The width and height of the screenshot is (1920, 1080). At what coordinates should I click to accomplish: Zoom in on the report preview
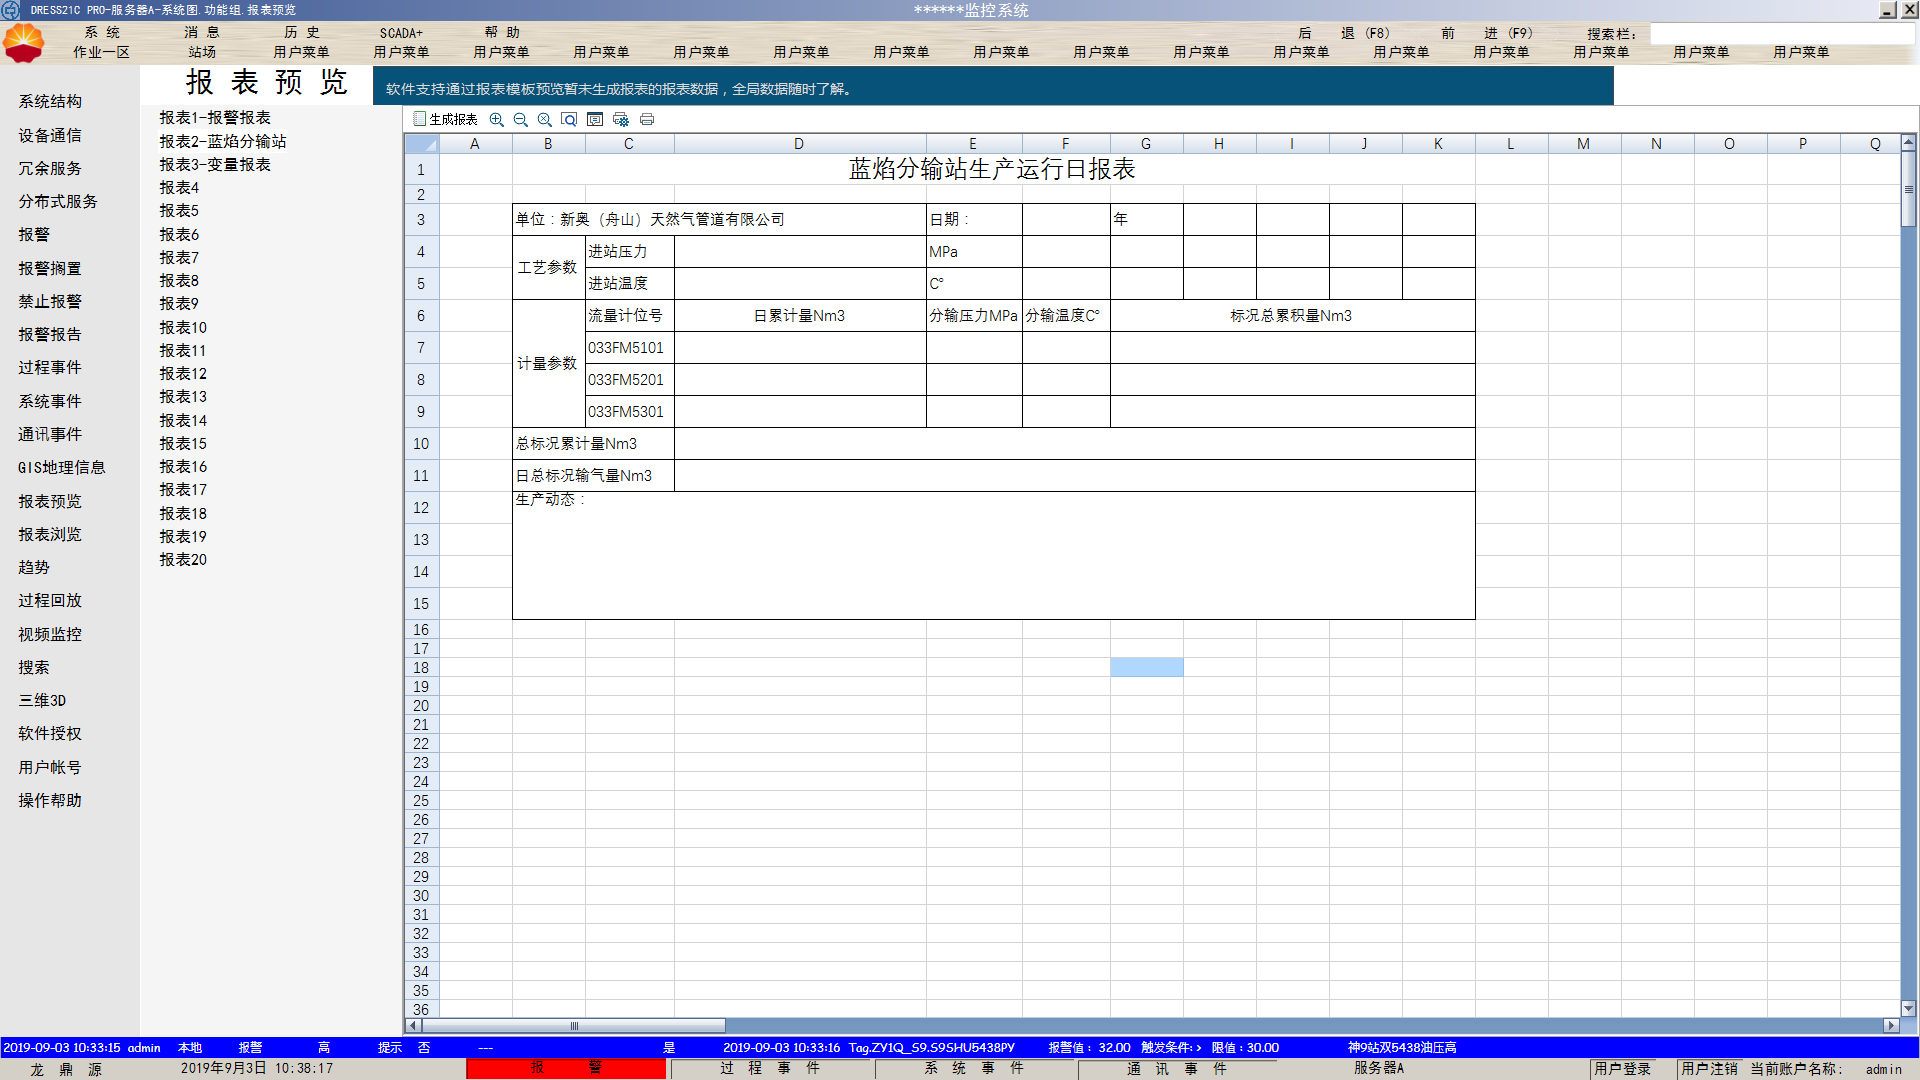coord(496,119)
